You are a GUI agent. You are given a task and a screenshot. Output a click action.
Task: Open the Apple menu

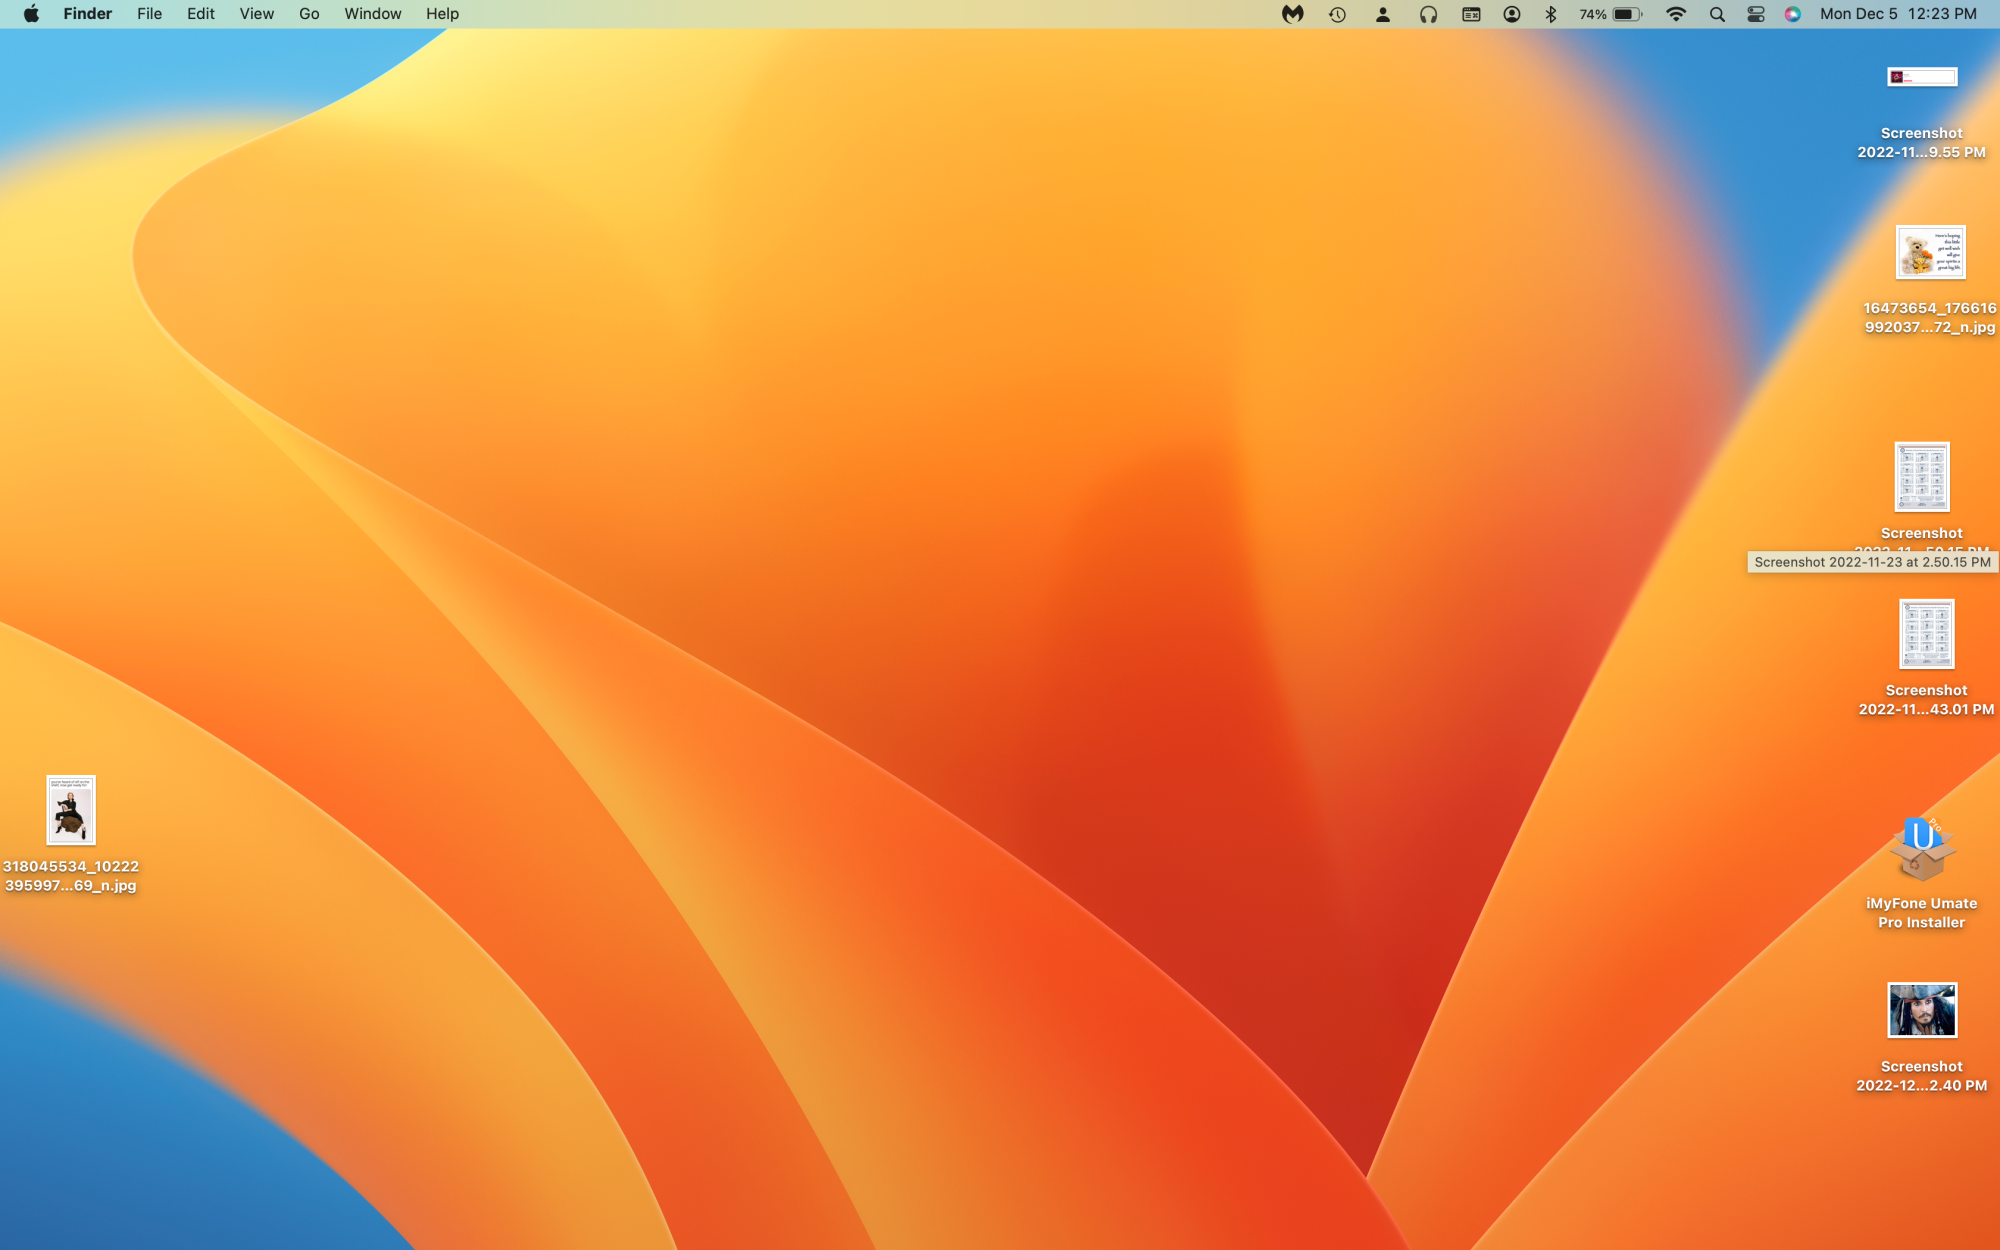(30, 14)
